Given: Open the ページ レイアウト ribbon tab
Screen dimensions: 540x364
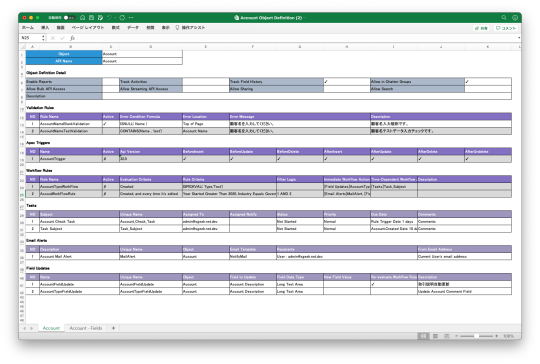Looking at the screenshot, I should [88, 28].
